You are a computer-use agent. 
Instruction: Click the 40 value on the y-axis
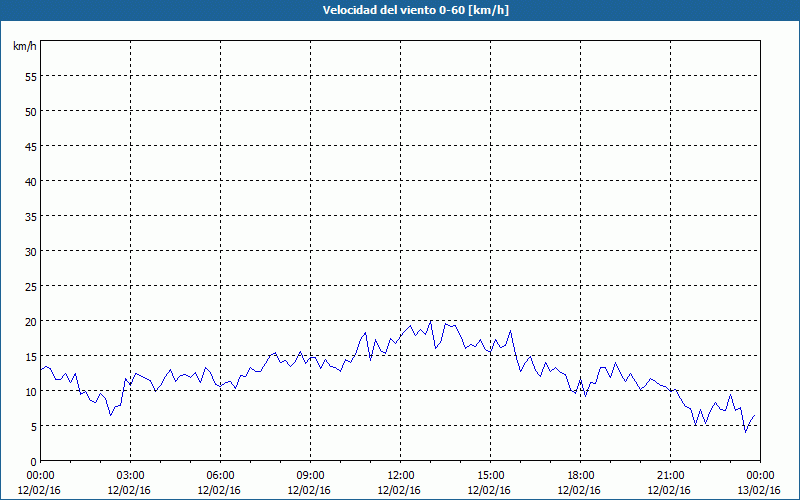(31, 182)
